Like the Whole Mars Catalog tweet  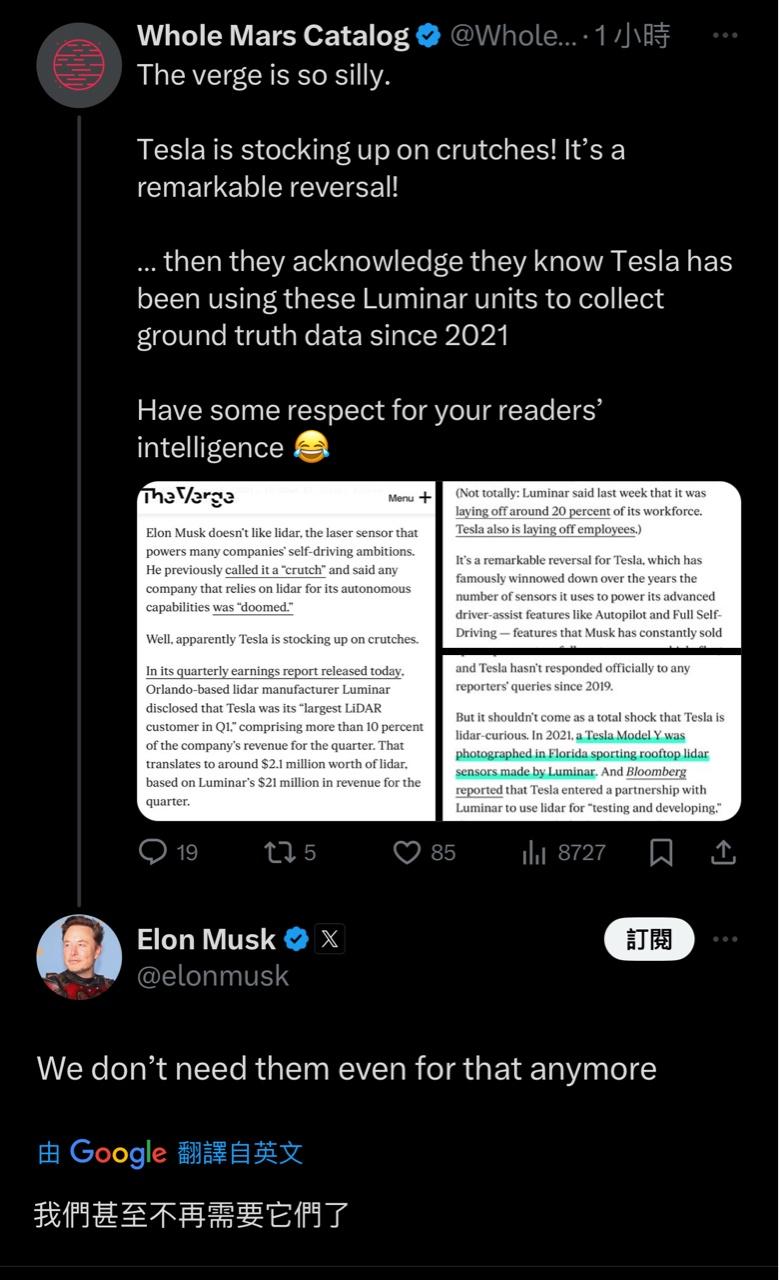[x=407, y=852]
